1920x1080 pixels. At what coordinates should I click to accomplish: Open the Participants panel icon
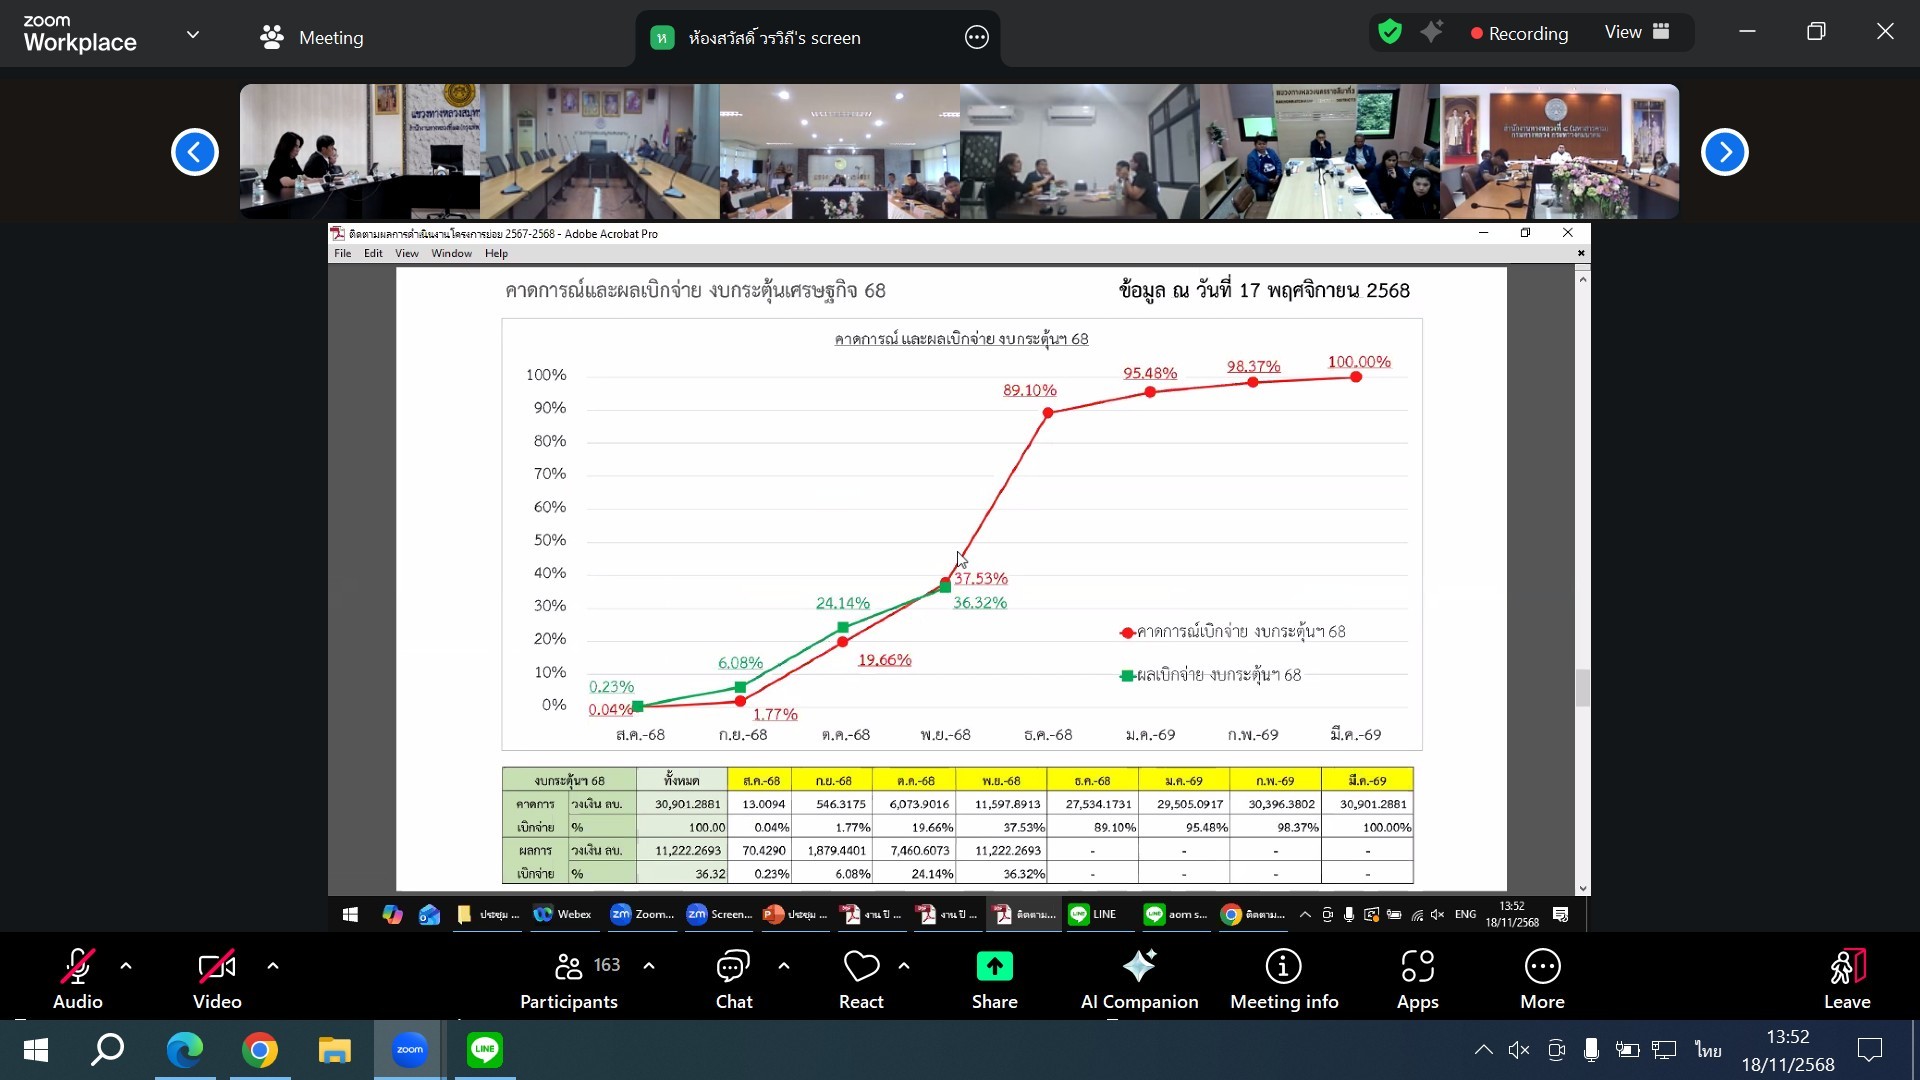[x=568, y=967]
